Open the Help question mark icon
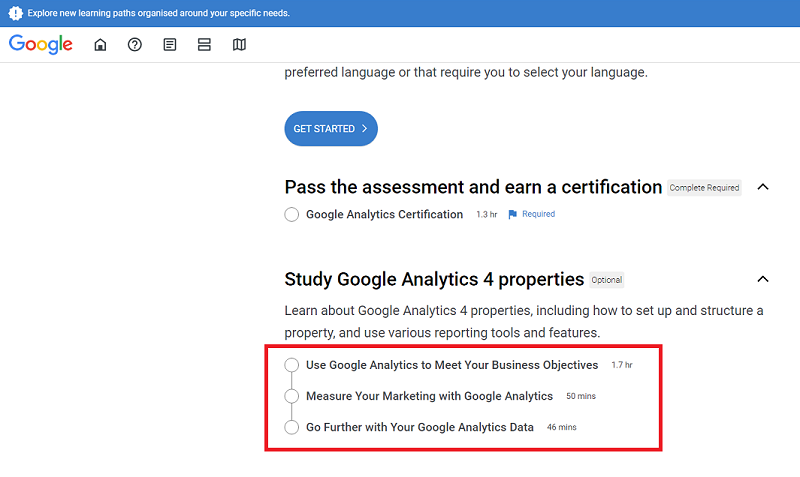Image resolution: width=800 pixels, height=477 pixels. click(x=135, y=45)
